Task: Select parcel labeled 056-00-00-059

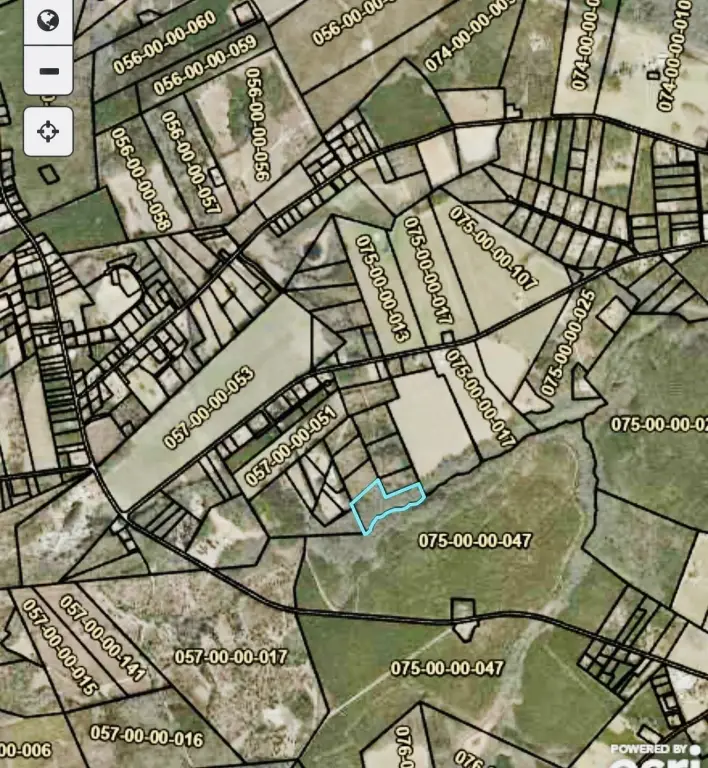Action: (x=205, y=65)
